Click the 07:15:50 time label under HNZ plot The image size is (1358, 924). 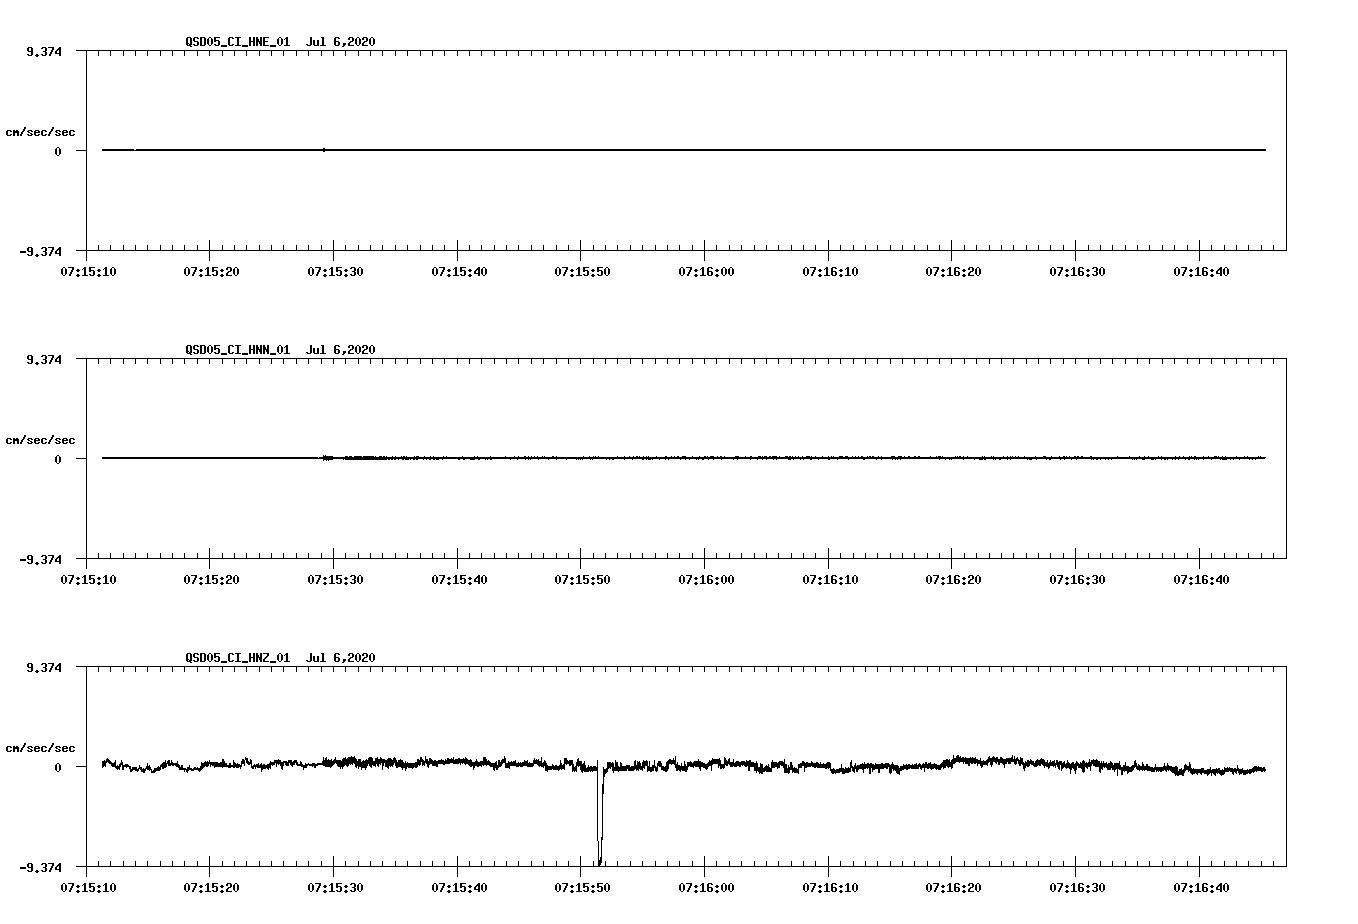(581, 887)
